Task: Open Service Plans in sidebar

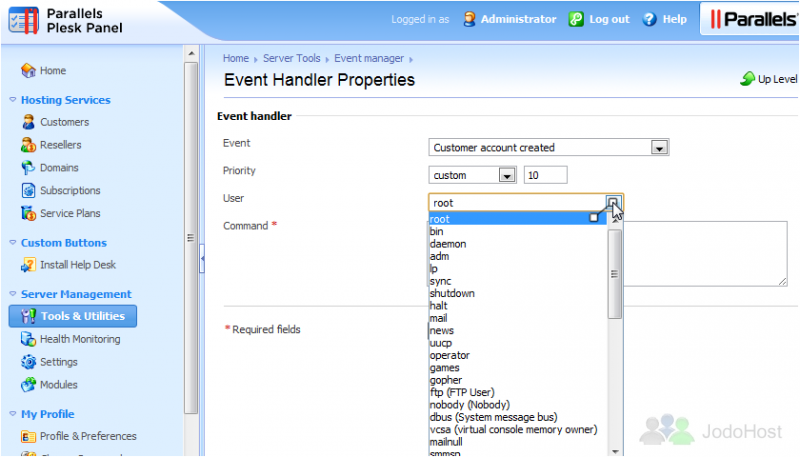Action: click(70, 213)
